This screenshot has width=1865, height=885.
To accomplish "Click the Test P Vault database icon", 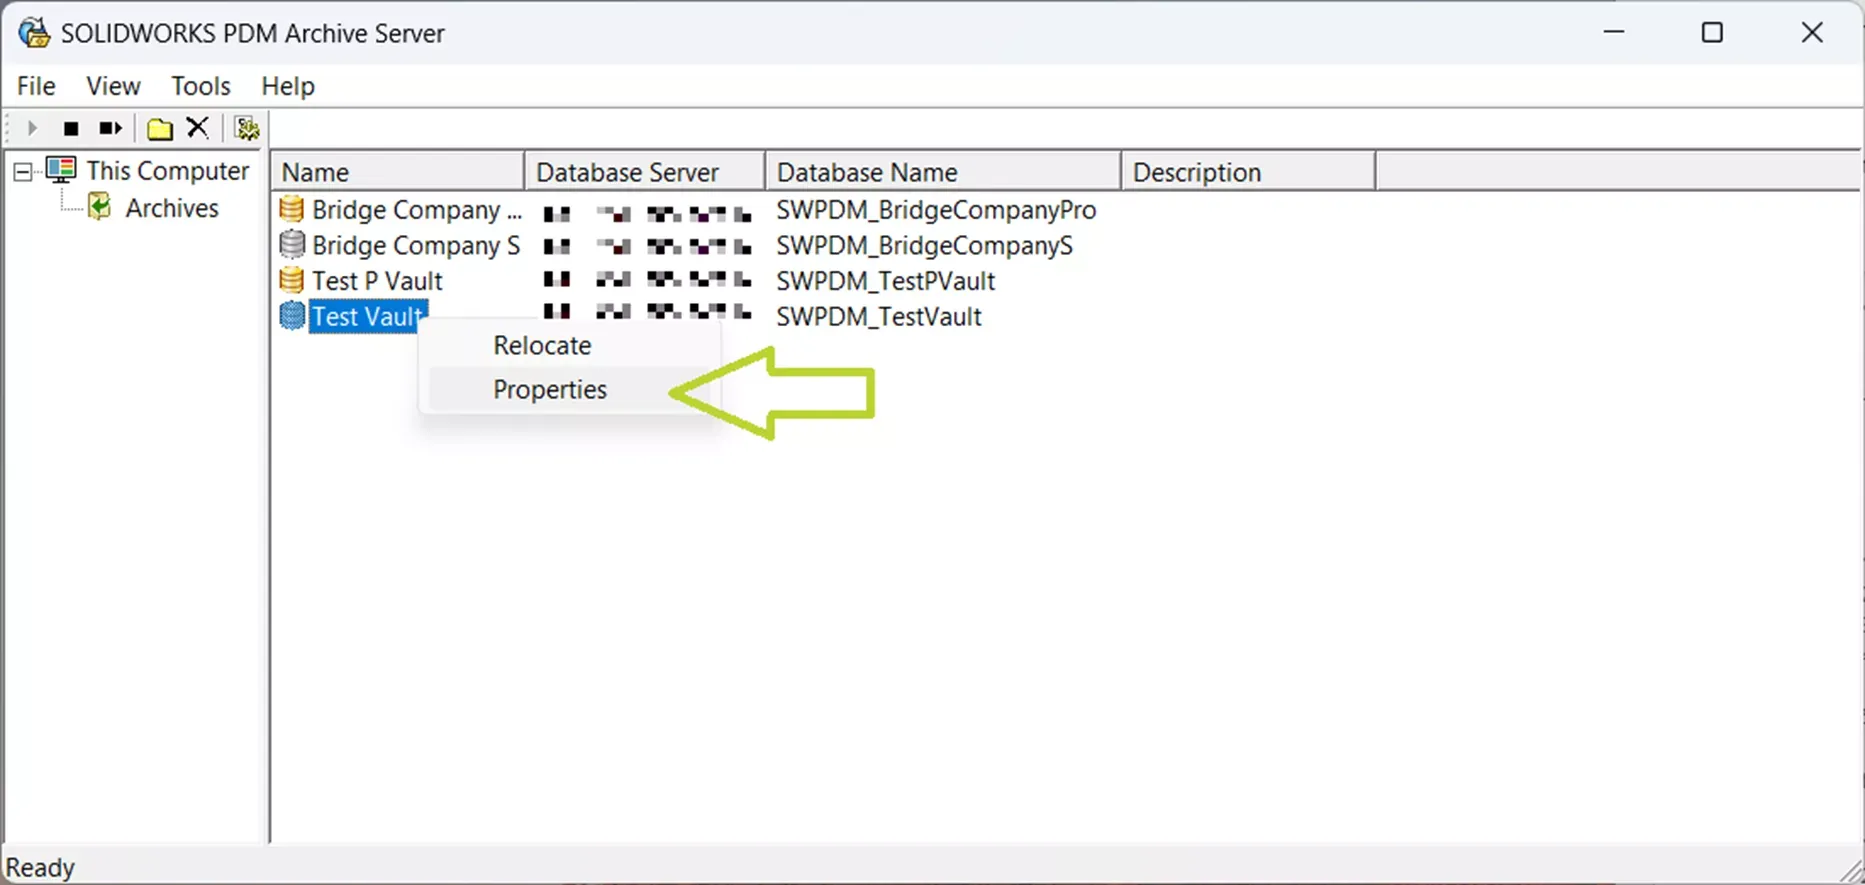I will [x=291, y=280].
